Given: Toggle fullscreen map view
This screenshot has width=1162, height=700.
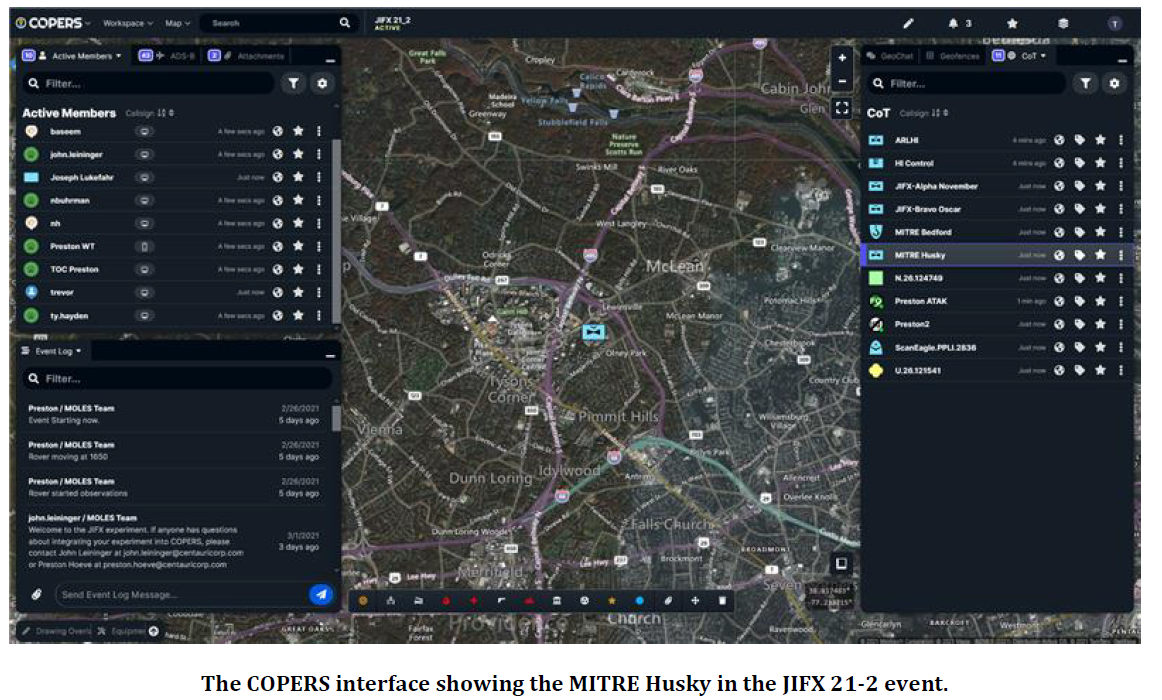Looking at the screenshot, I should 842,108.
